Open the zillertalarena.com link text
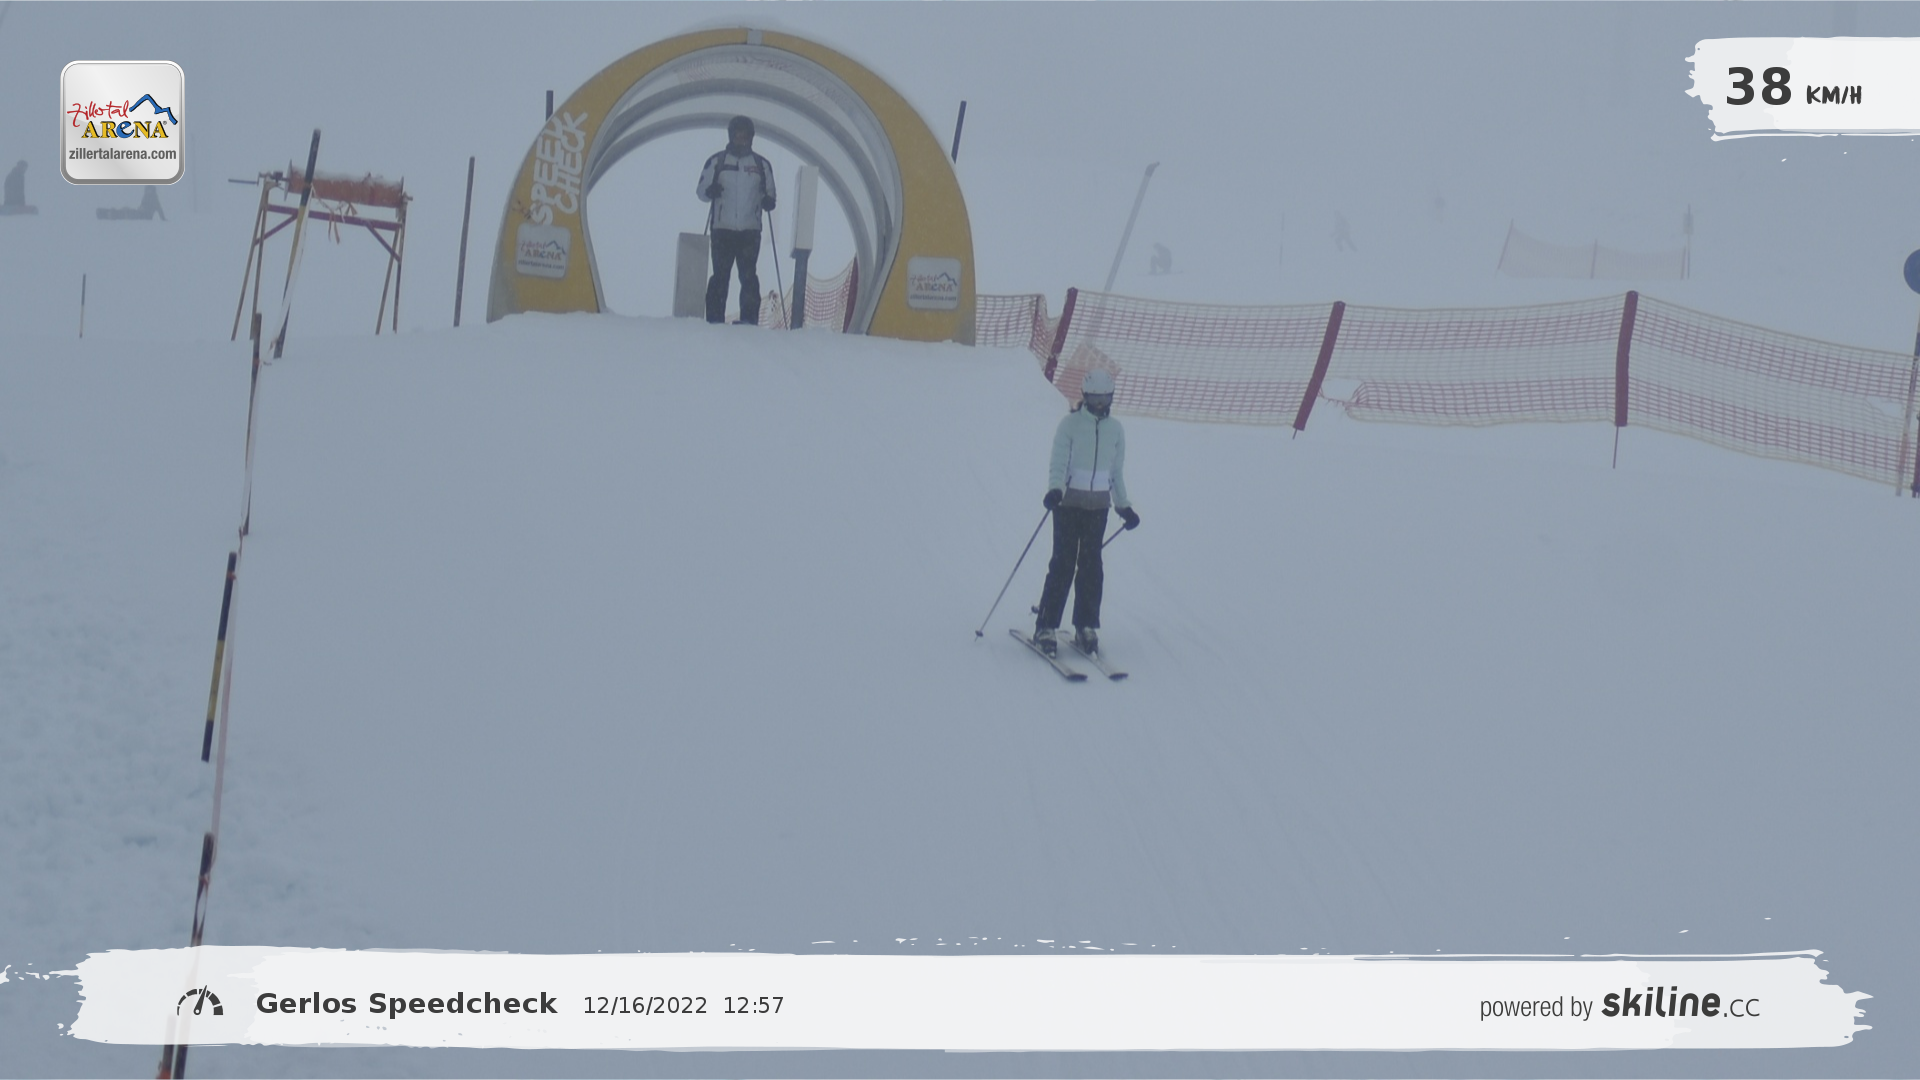 122,154
